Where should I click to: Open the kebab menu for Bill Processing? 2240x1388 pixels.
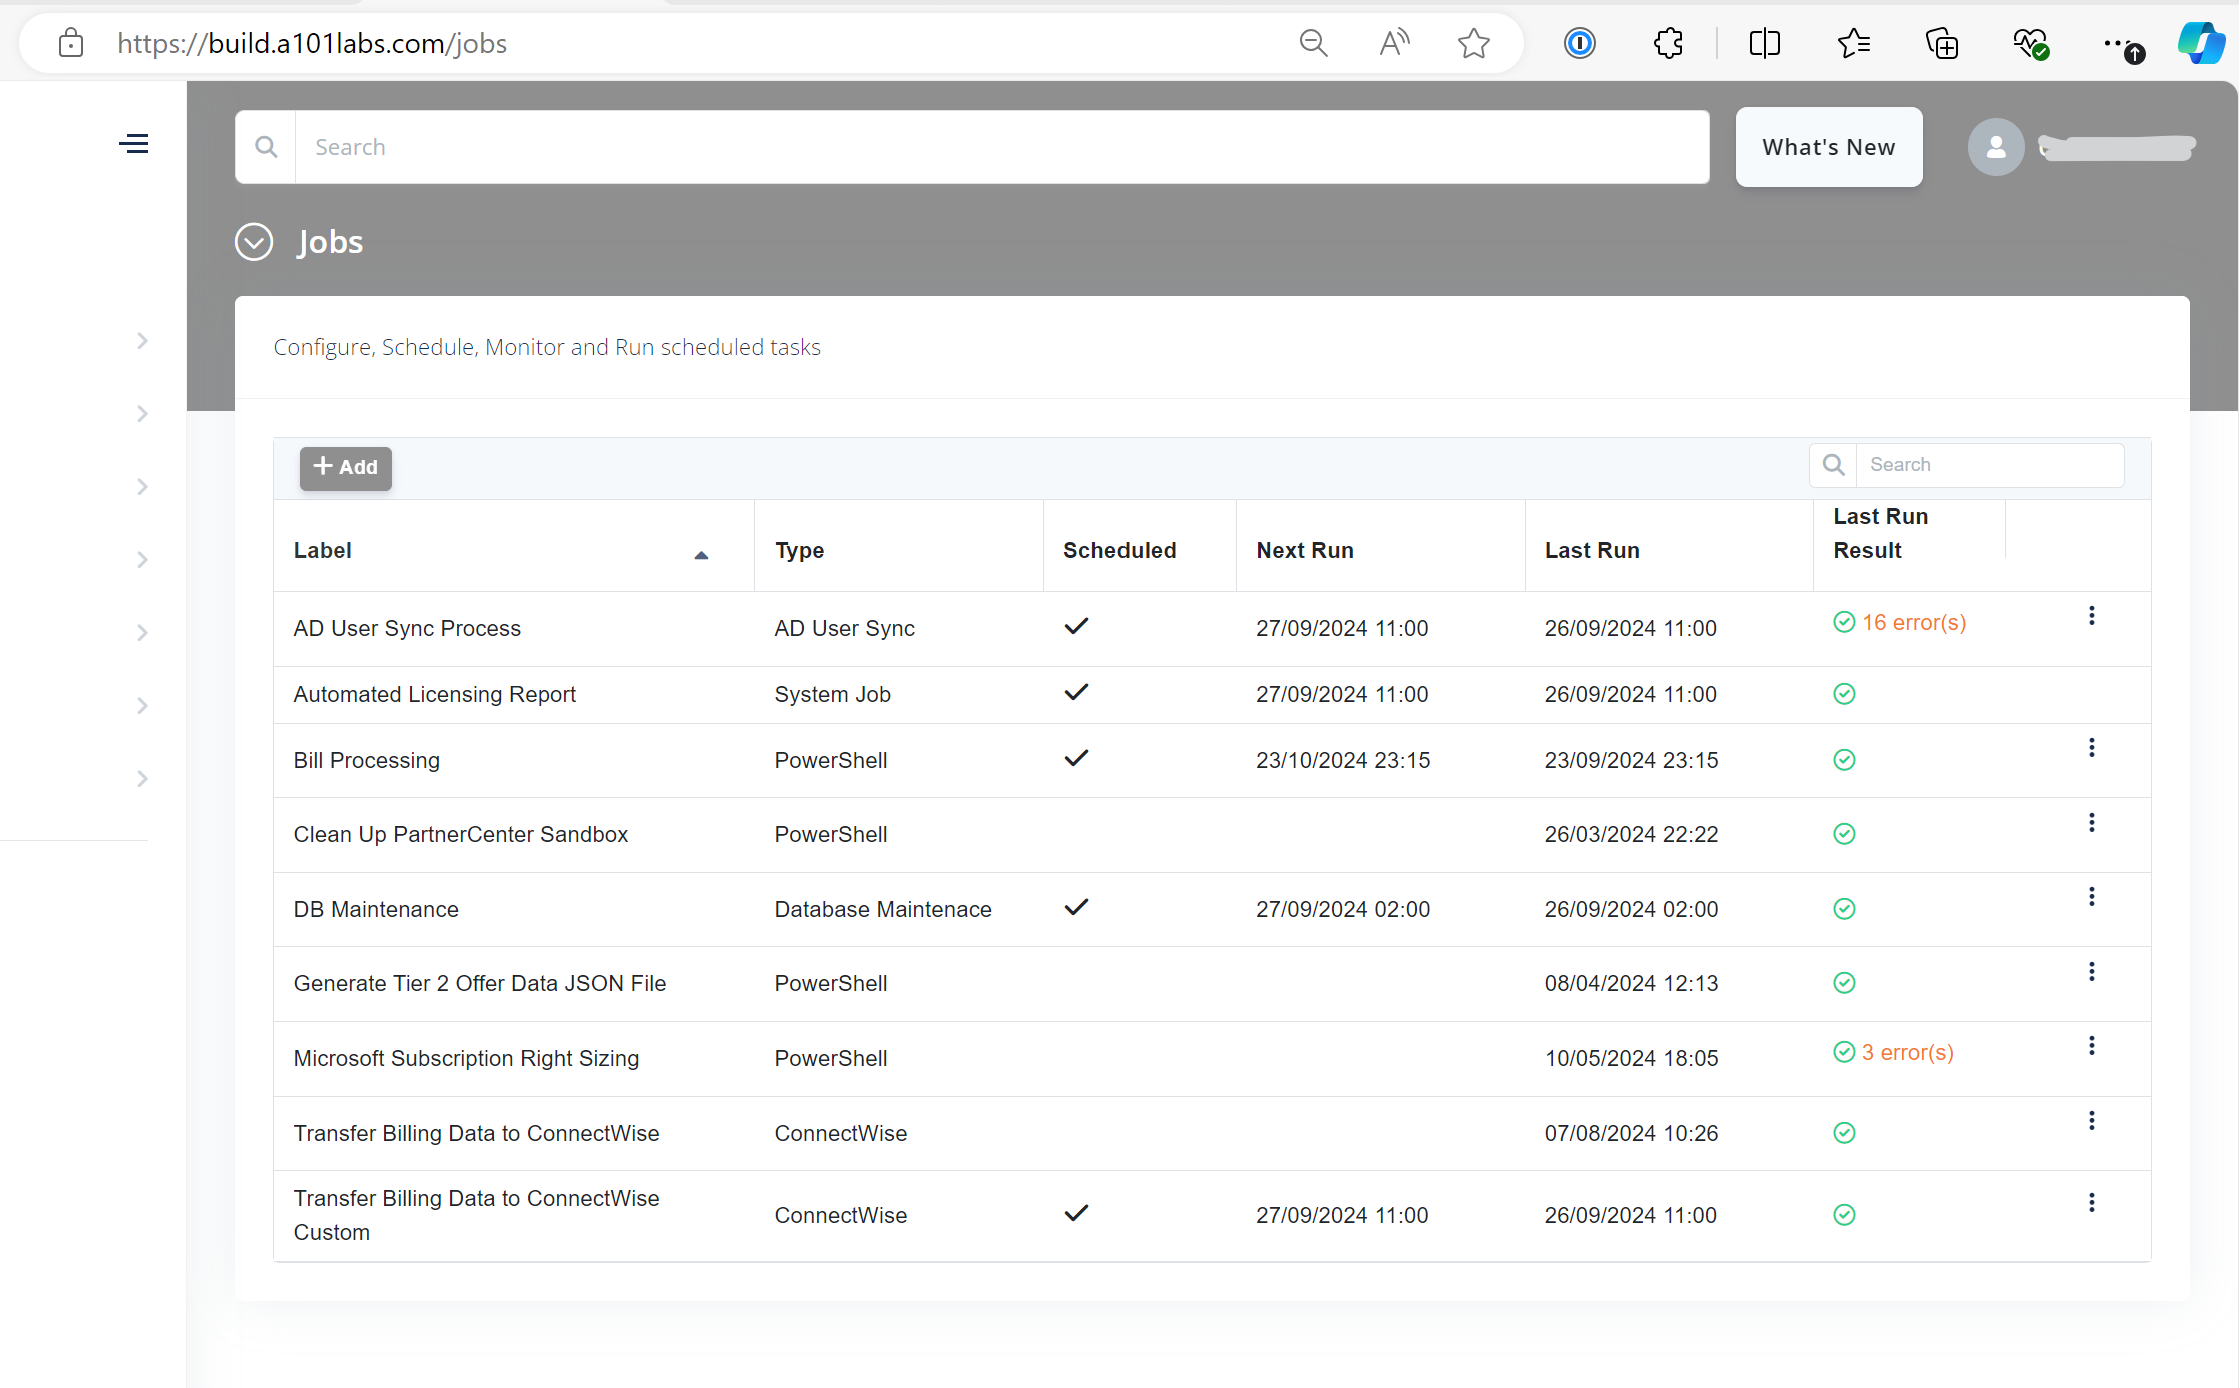(2092, 747)
